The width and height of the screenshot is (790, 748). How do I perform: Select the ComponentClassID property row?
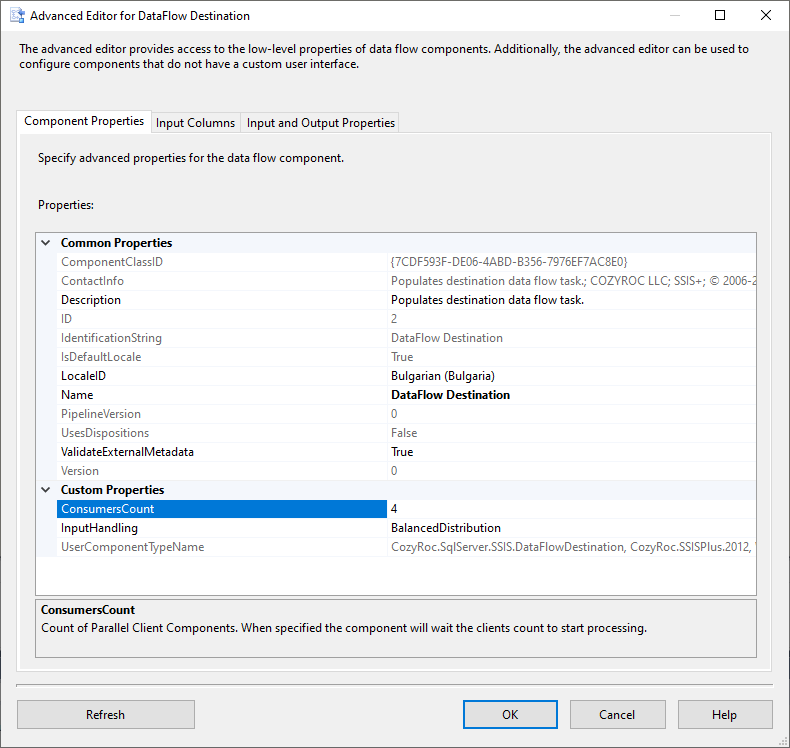(111, 262)
